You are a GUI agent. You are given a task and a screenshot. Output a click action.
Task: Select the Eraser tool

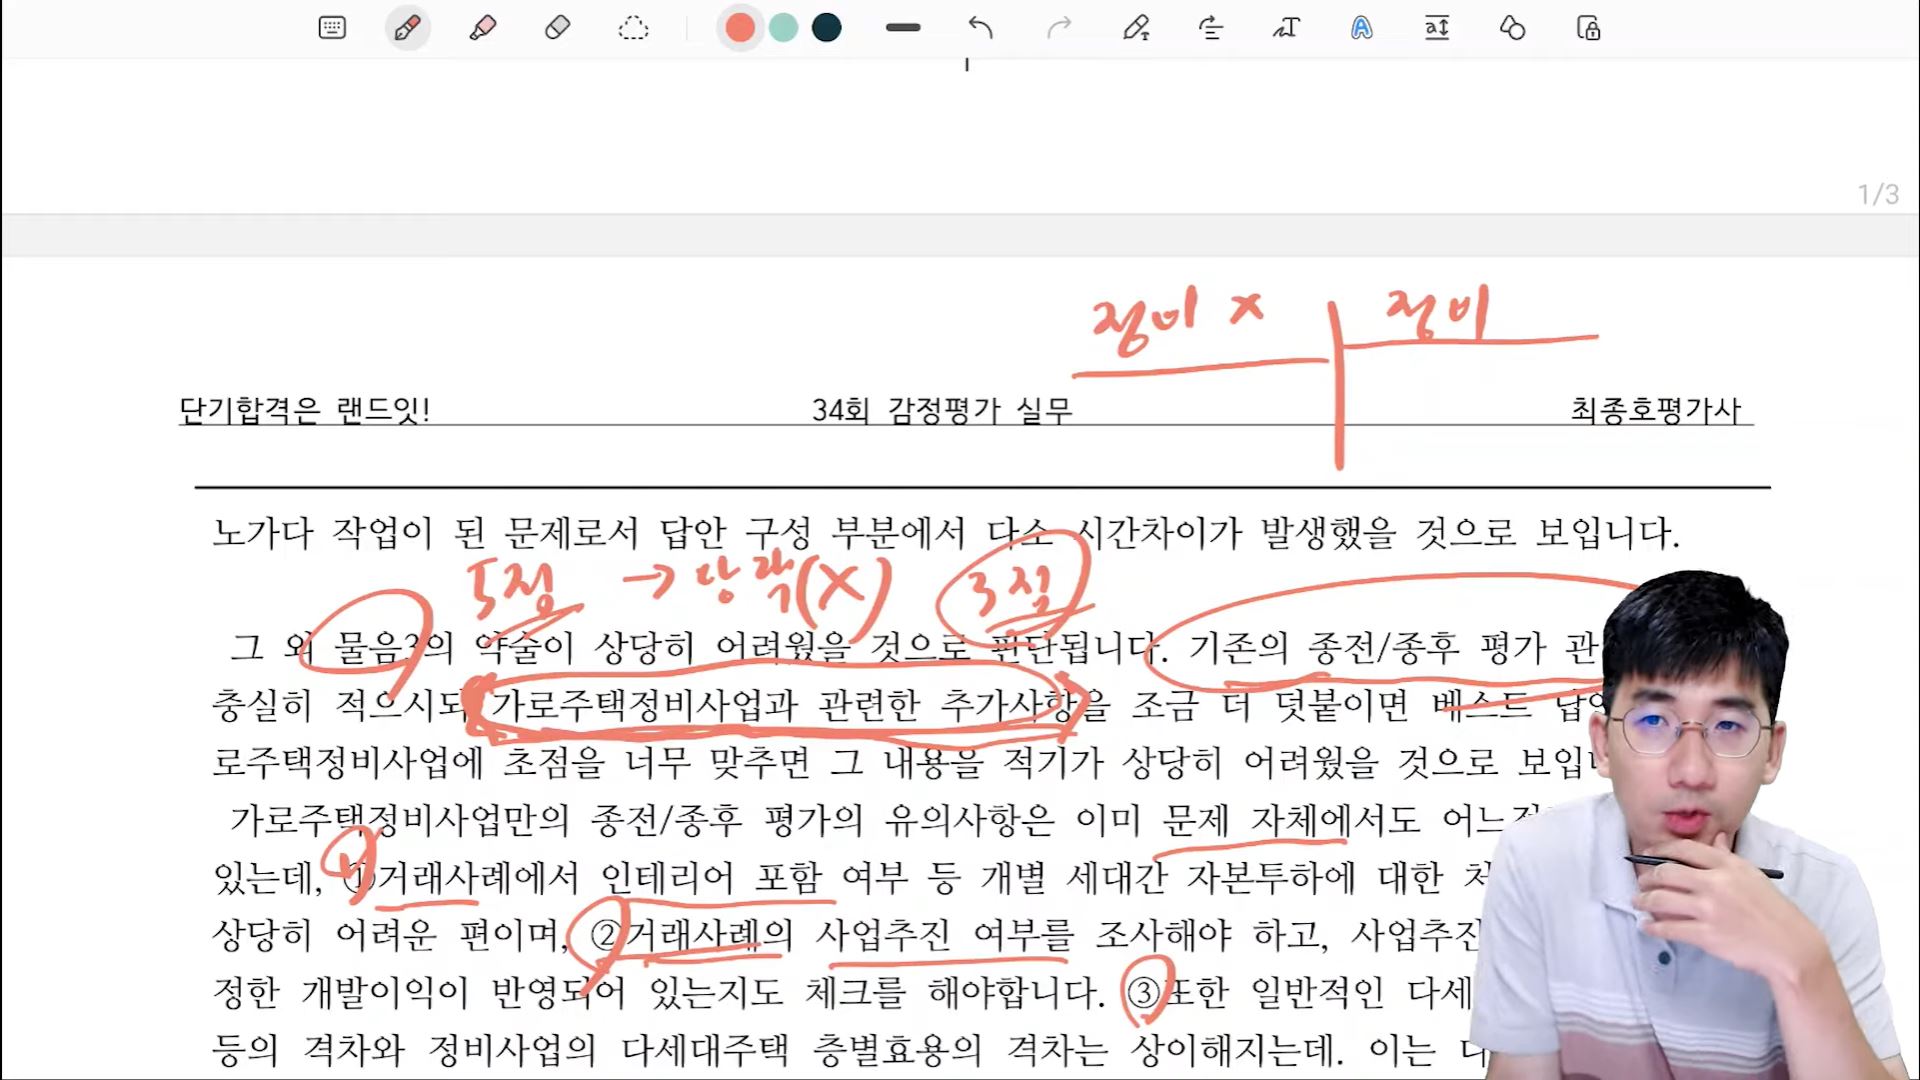558,28
